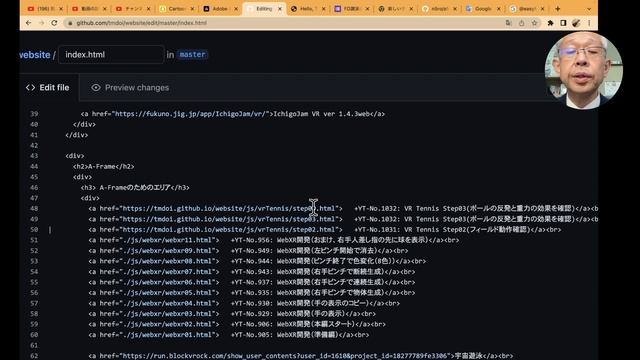640x360 pixels.
Task: Switch to the Carbon tab
Action: click(176, 9)
